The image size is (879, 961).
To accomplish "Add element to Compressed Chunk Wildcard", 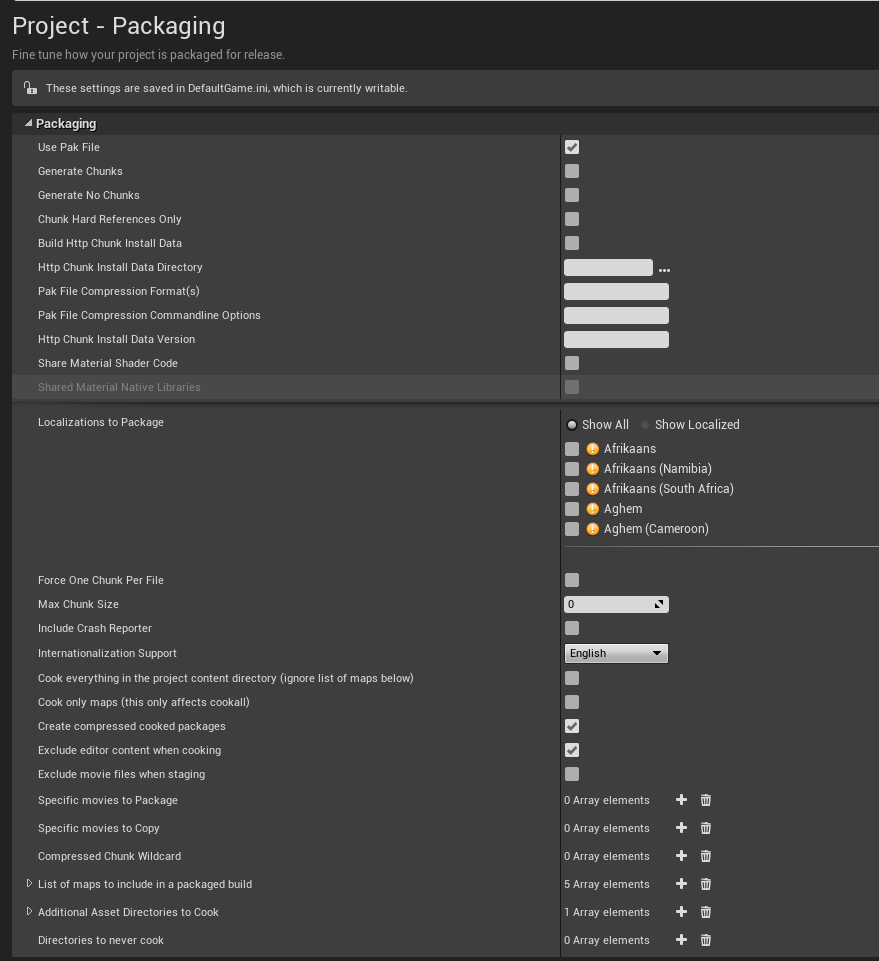I will pos(681,856).
